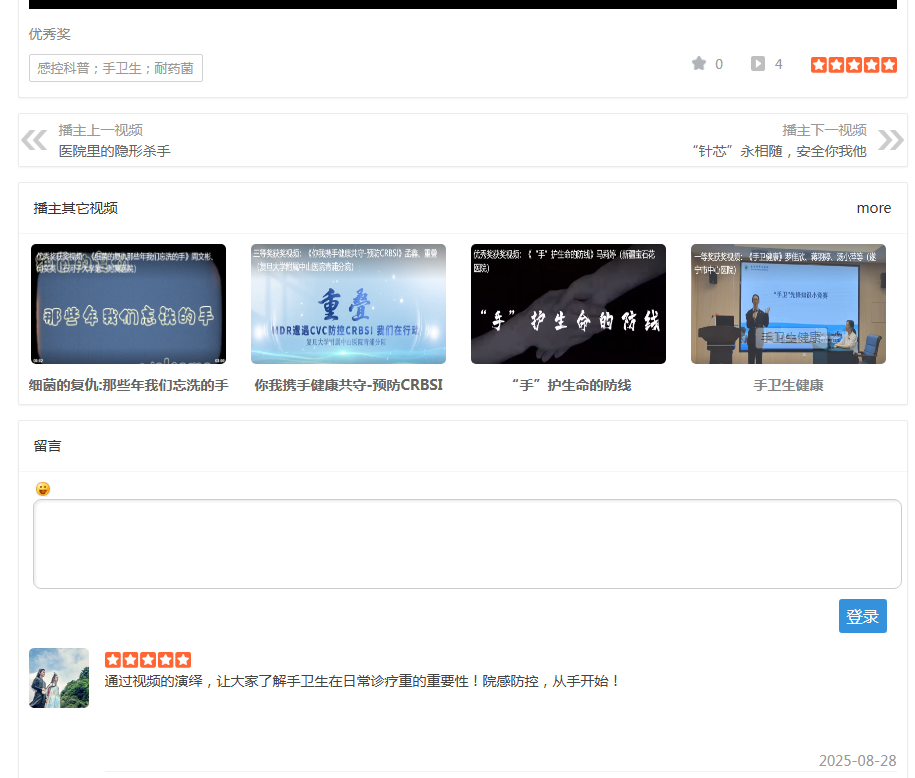The height and width of the screenshot is (778, 915).
Task: Open the 手卫生健康 video thumbnail
Action: 787,303
